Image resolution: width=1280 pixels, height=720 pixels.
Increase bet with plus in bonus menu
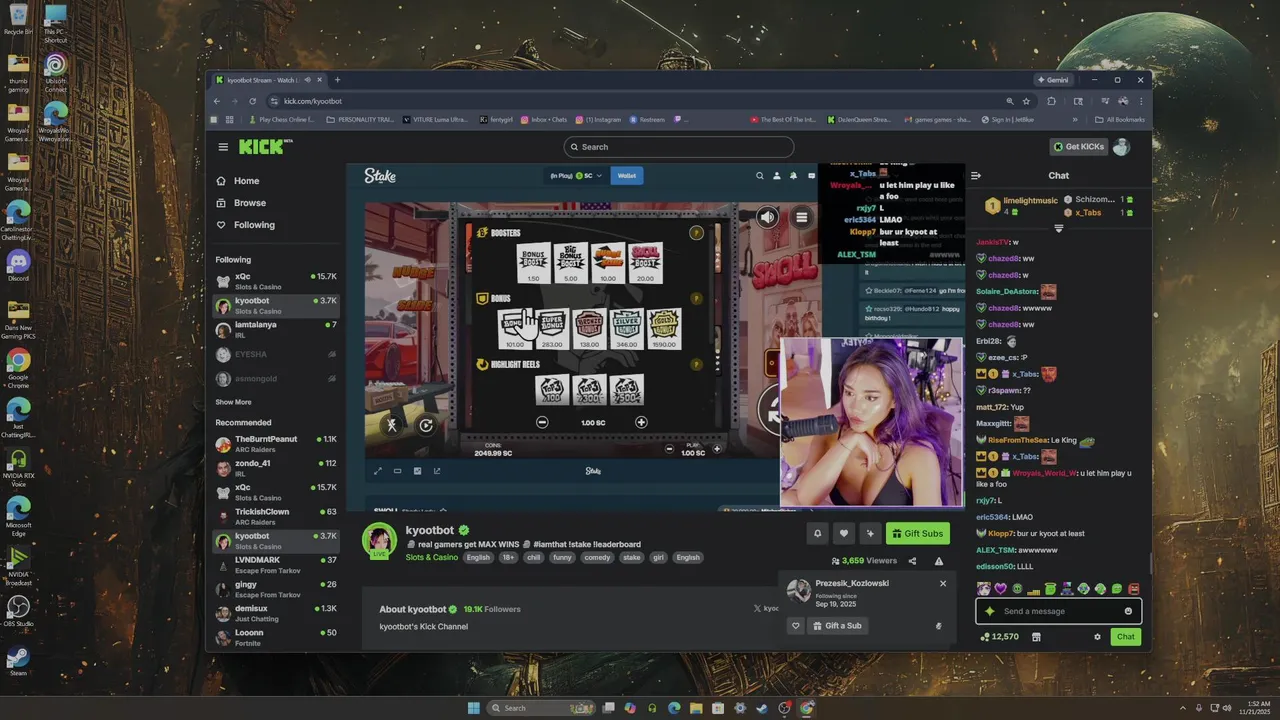(x=641, y=422)
